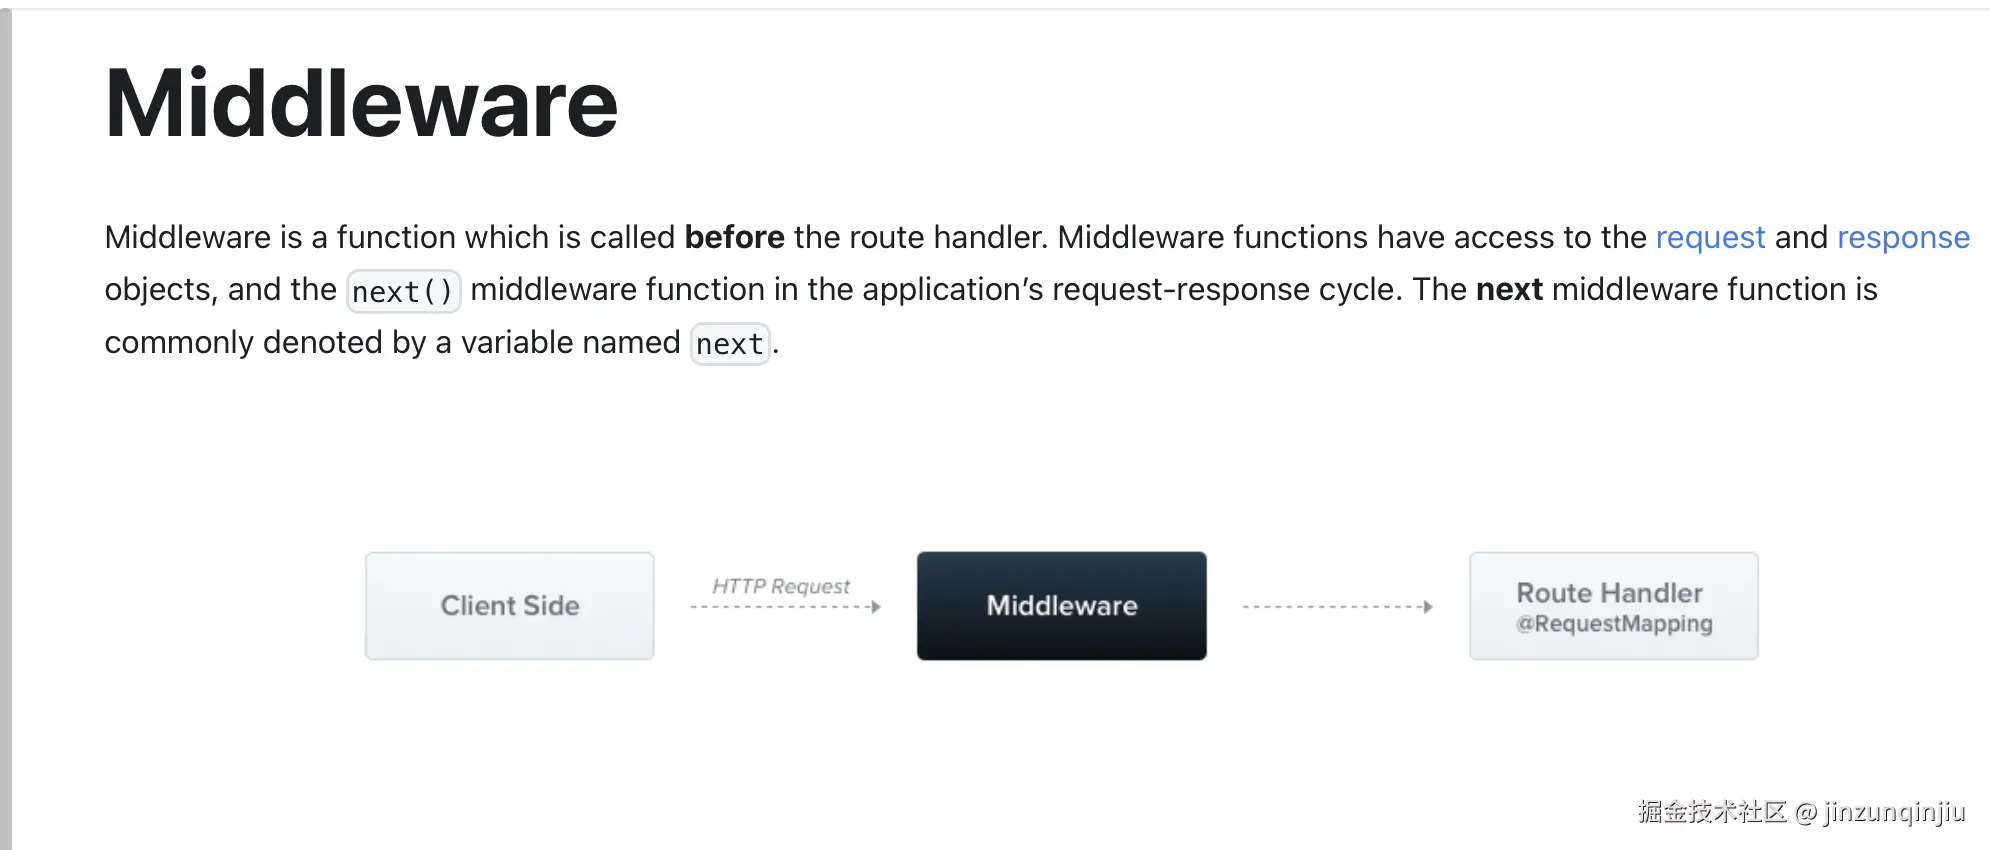
Task: Click the Route Handler diagram box
Action: click(1613, 605)
